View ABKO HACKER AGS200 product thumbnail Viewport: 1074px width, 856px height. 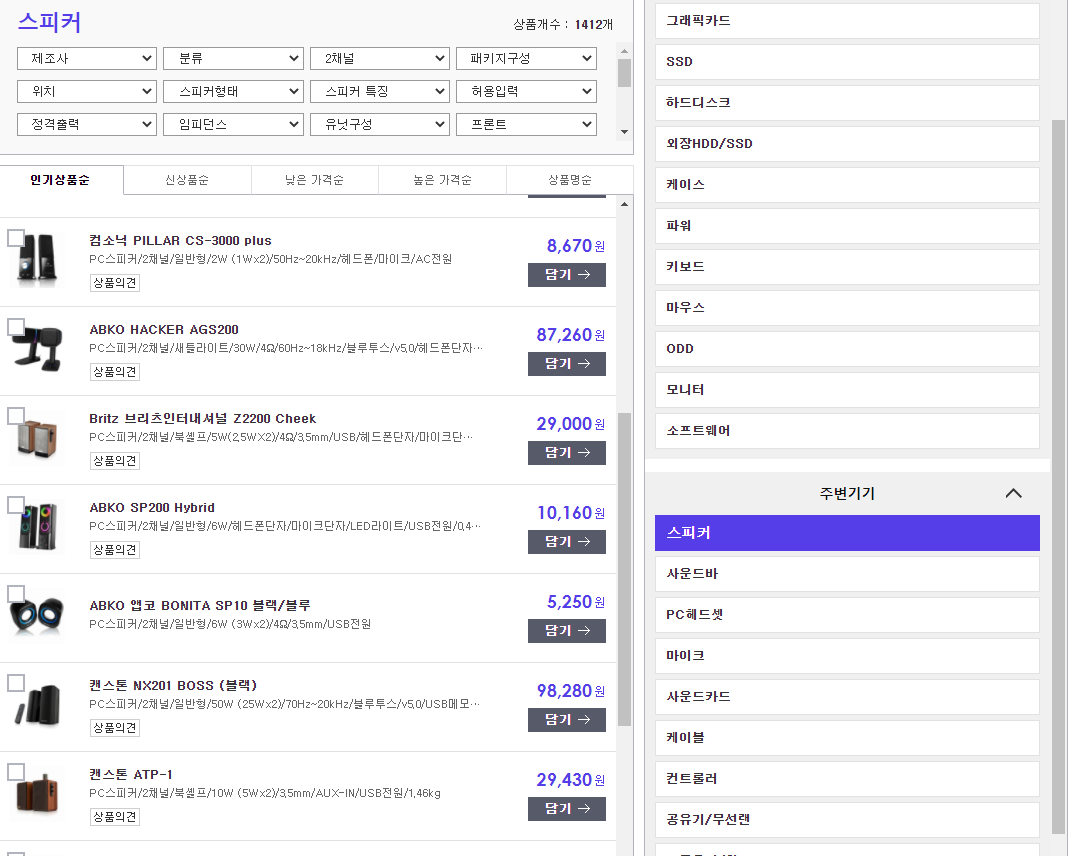(38, 349)
